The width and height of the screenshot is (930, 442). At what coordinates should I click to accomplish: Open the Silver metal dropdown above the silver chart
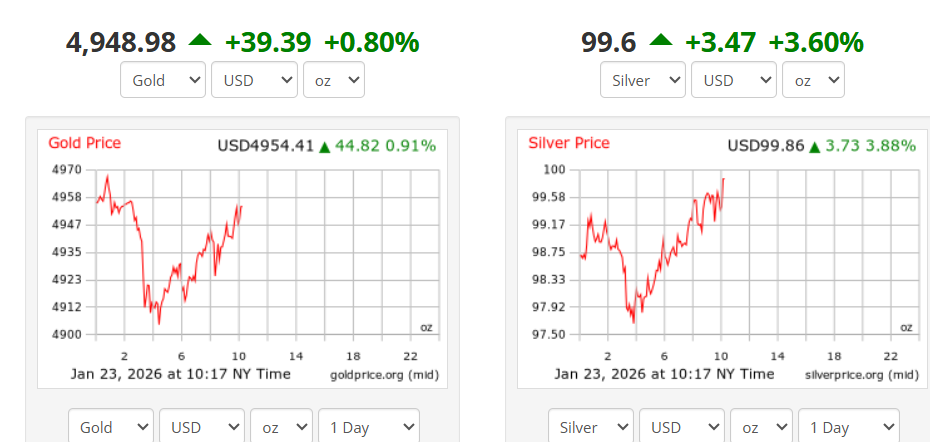[x=642, y=80]
